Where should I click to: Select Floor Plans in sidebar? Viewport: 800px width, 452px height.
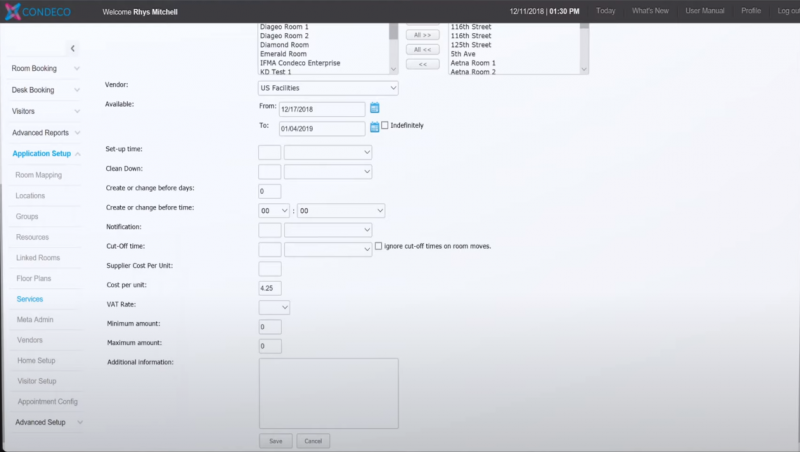click(x=34, y=278)
